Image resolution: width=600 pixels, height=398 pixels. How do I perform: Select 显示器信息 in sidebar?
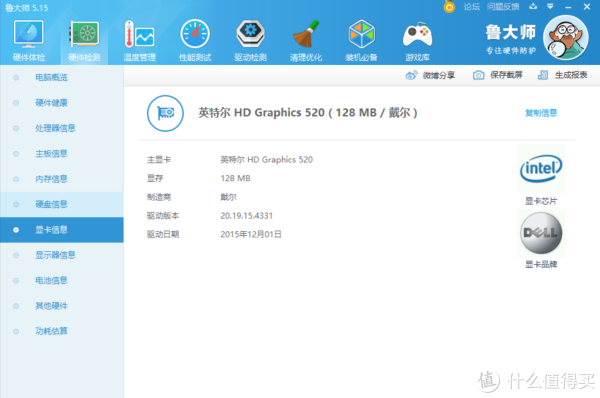pos(62,255)
